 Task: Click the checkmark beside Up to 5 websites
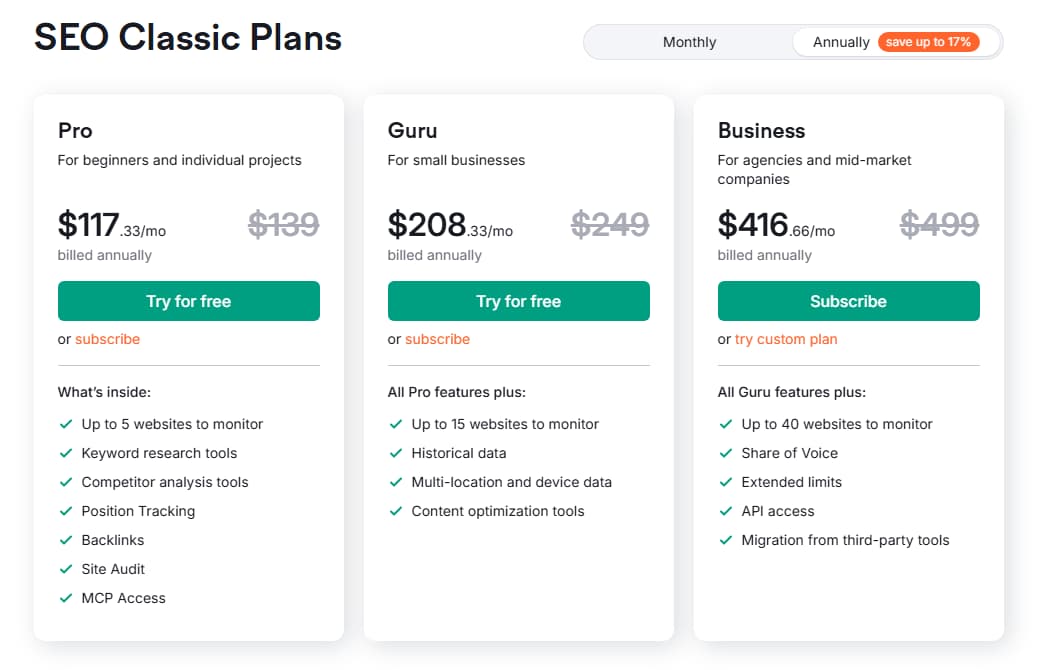65,424
